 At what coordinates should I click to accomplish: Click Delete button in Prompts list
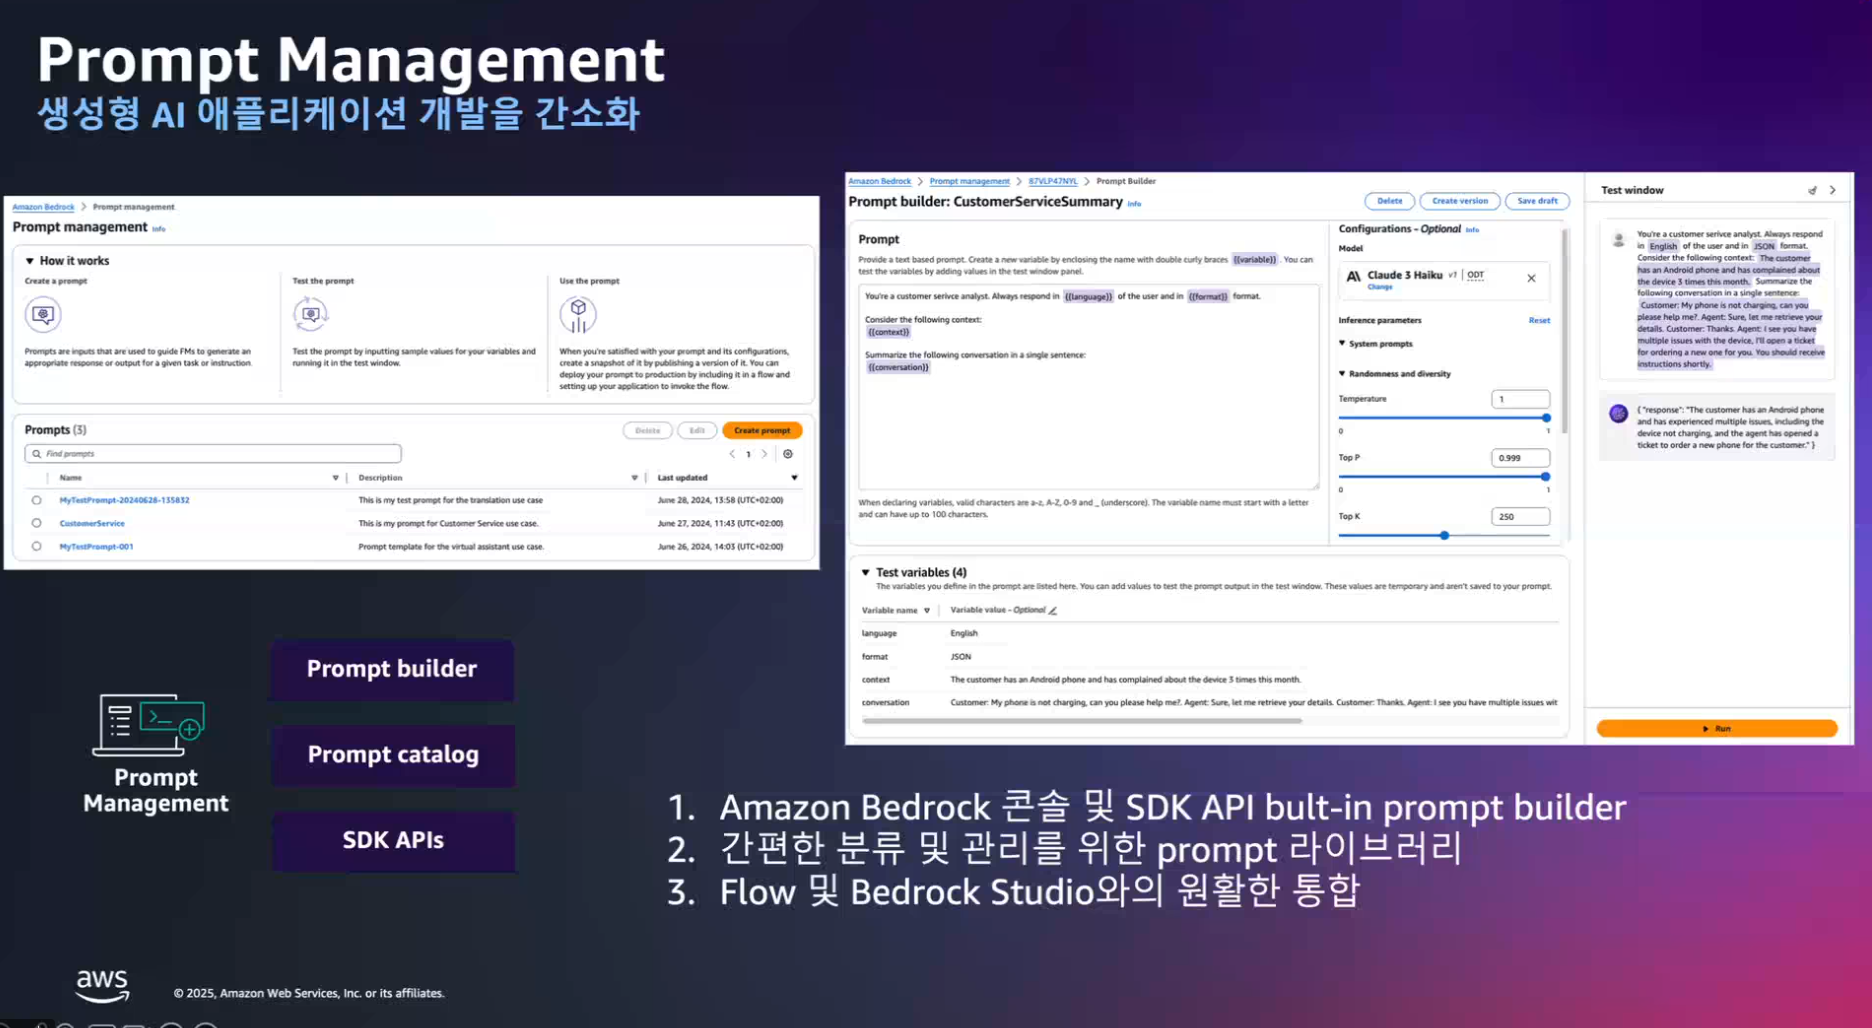[x=648, y=430]
